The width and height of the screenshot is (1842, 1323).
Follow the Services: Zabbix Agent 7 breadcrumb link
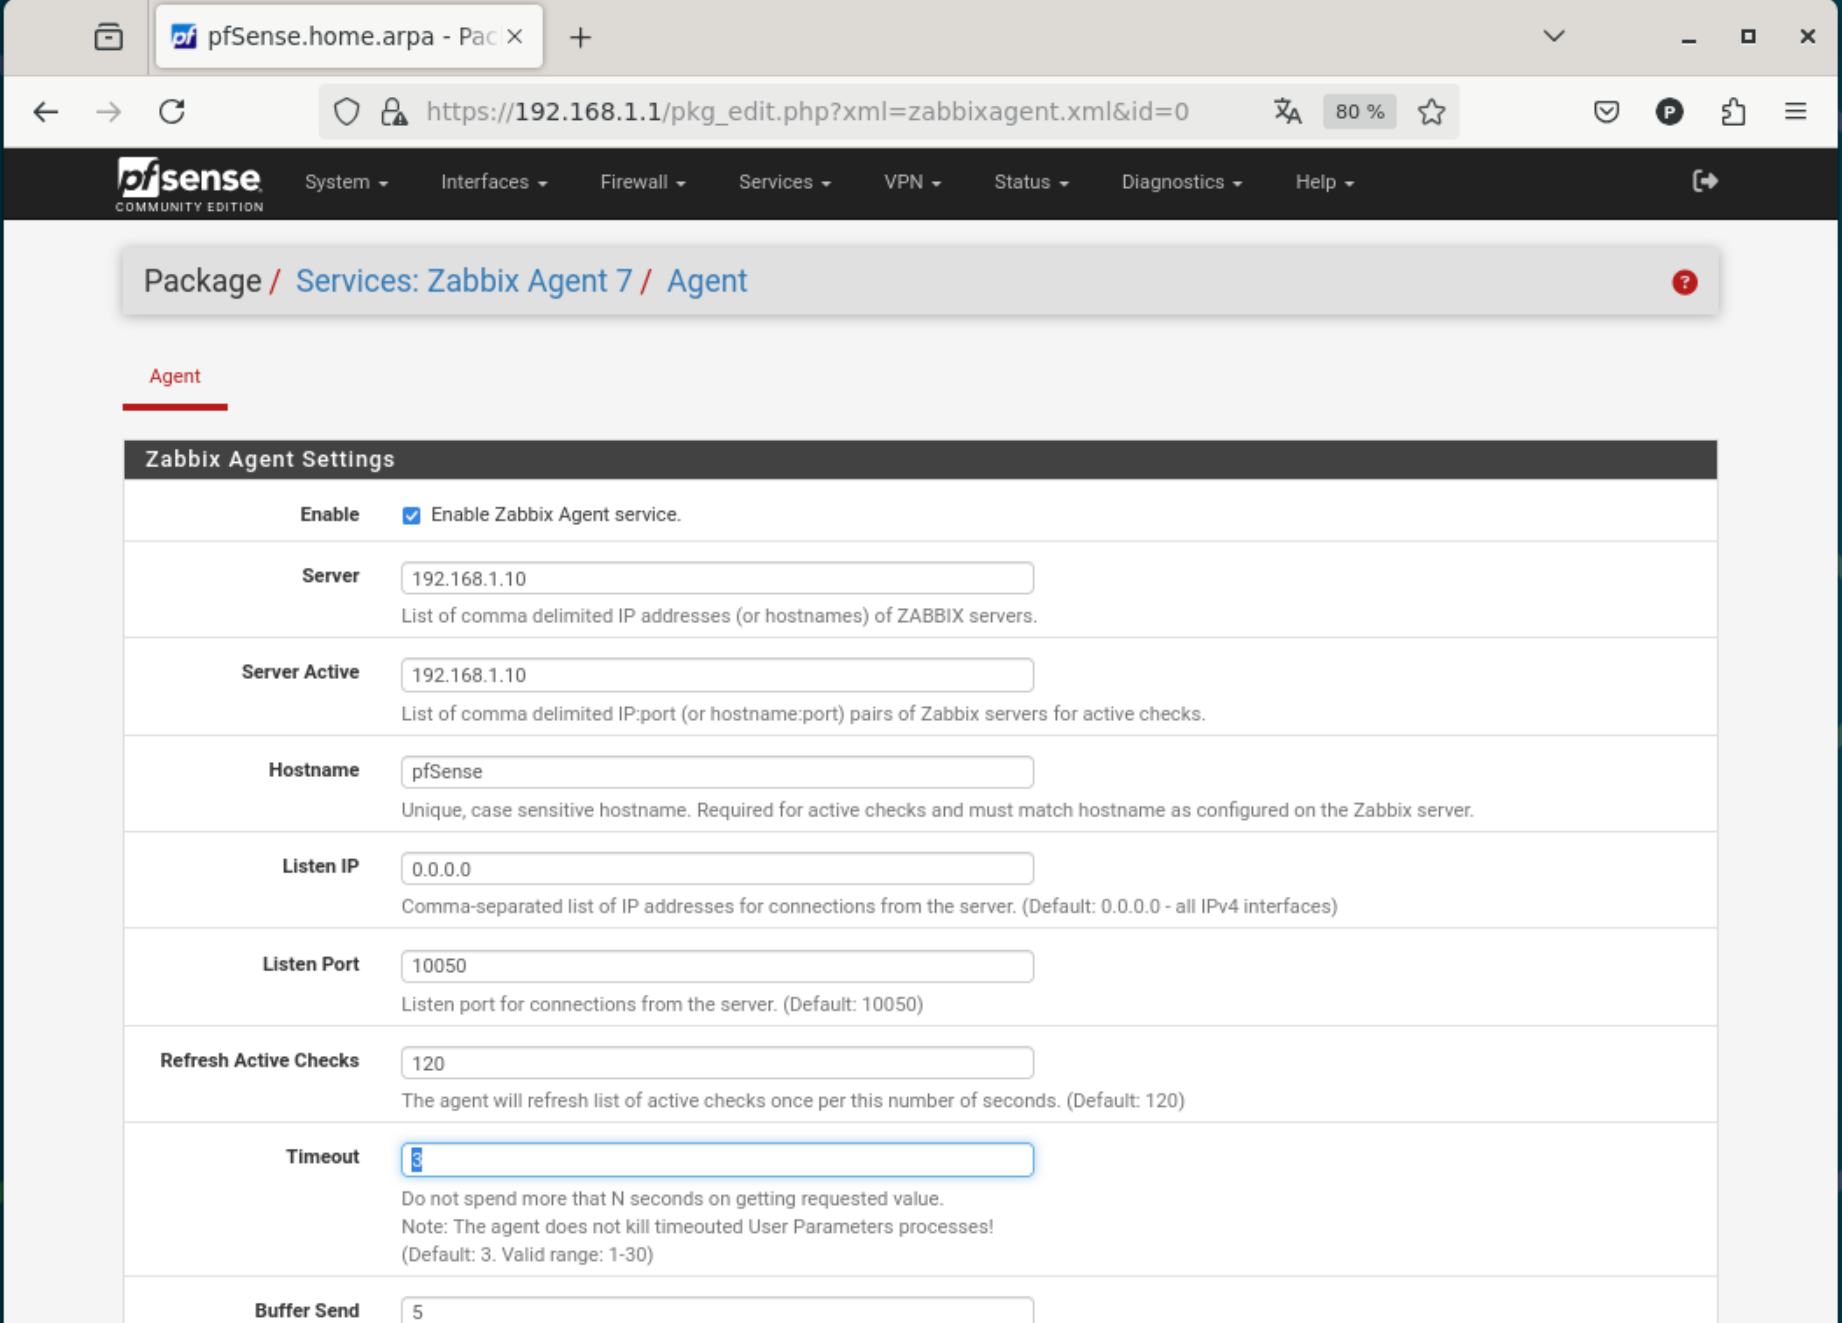click(x=464, y=281)
